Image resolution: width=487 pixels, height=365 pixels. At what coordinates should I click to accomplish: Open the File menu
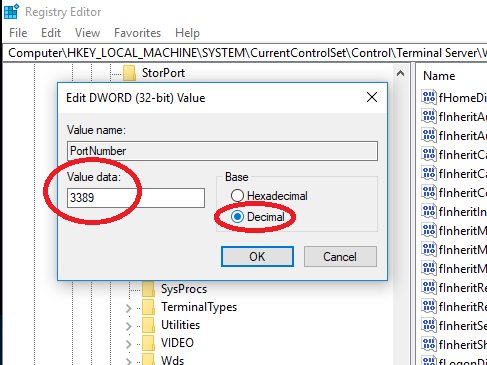[x=18, y=33]
